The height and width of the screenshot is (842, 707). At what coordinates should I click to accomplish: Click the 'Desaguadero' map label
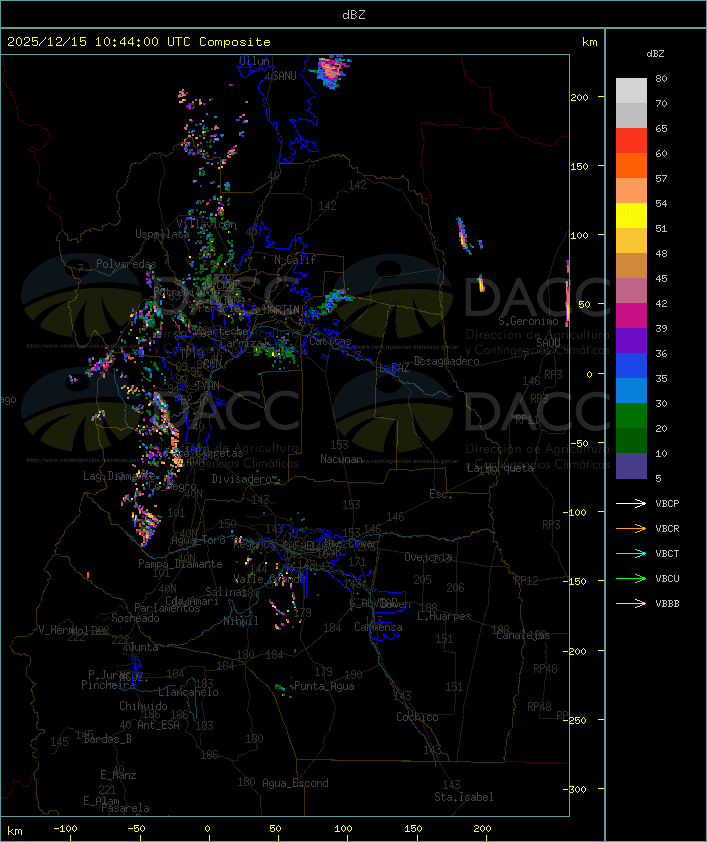click(446, 361)
